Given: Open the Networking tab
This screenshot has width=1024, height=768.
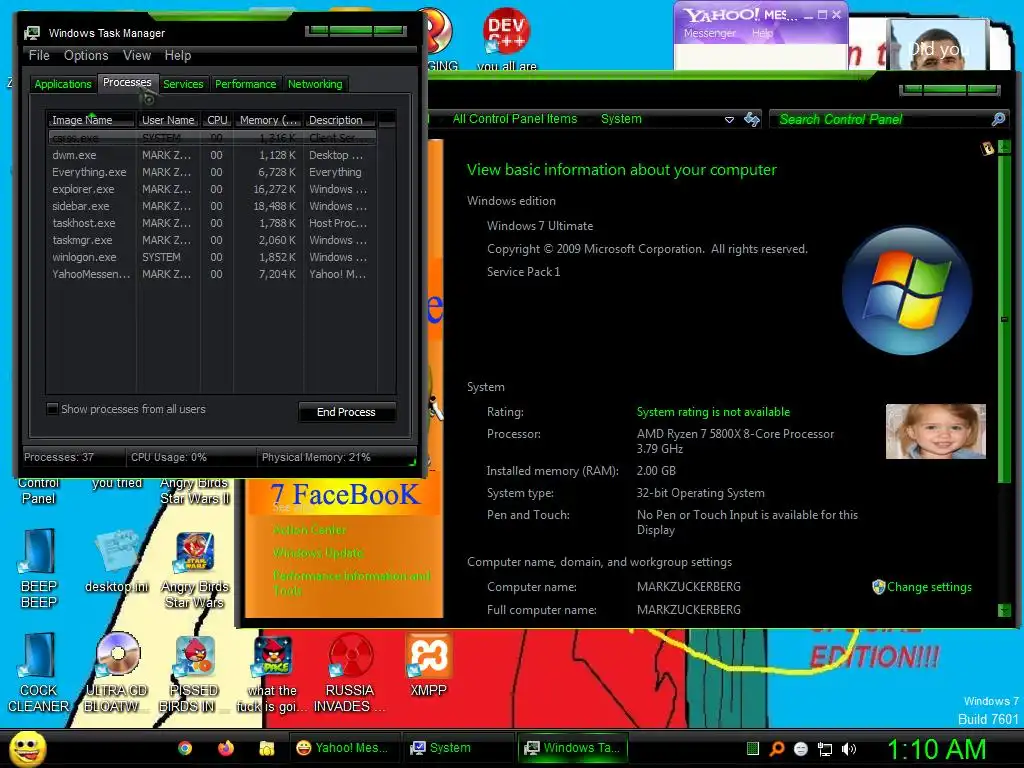Looking at the screenshot, I should pos(315,84).
